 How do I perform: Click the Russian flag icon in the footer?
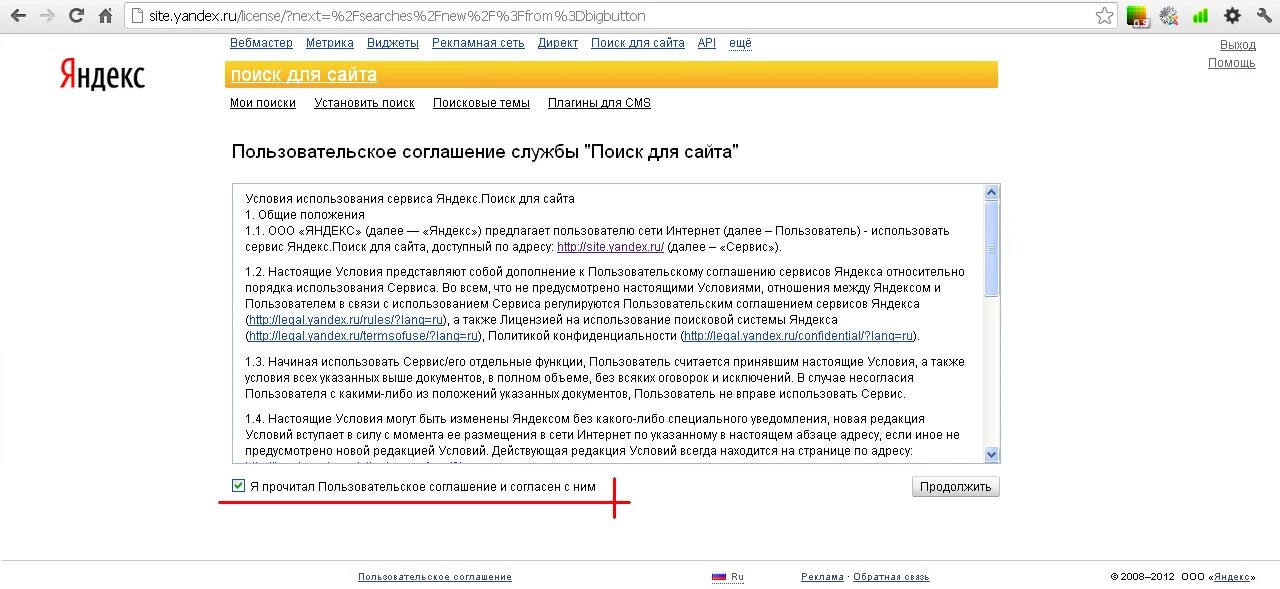coord(717,576)
